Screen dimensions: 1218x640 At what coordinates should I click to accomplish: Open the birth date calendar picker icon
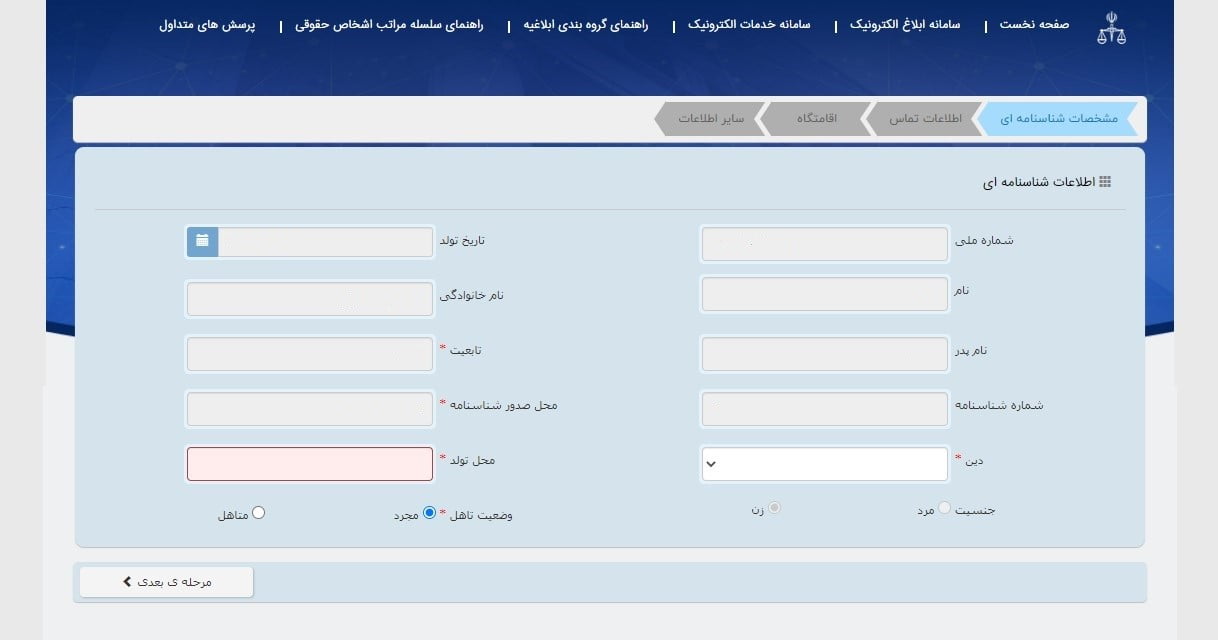click(x=203, y=240)
